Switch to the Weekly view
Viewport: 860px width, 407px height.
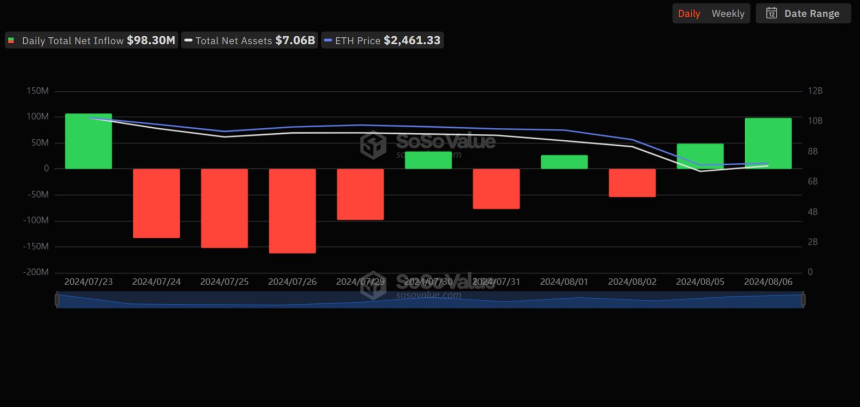tap(728, 14)
